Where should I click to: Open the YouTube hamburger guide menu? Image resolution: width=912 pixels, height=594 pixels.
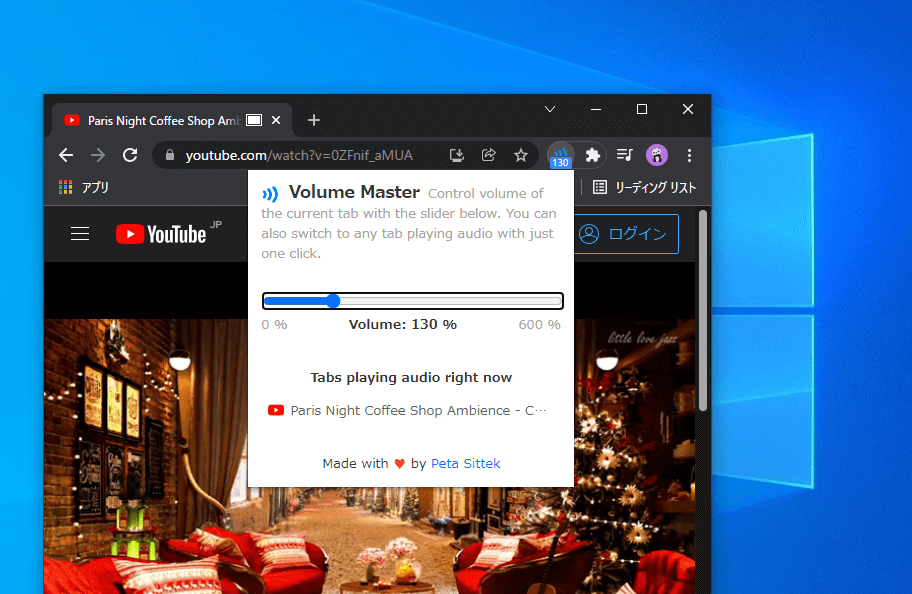tap(80, 234)
